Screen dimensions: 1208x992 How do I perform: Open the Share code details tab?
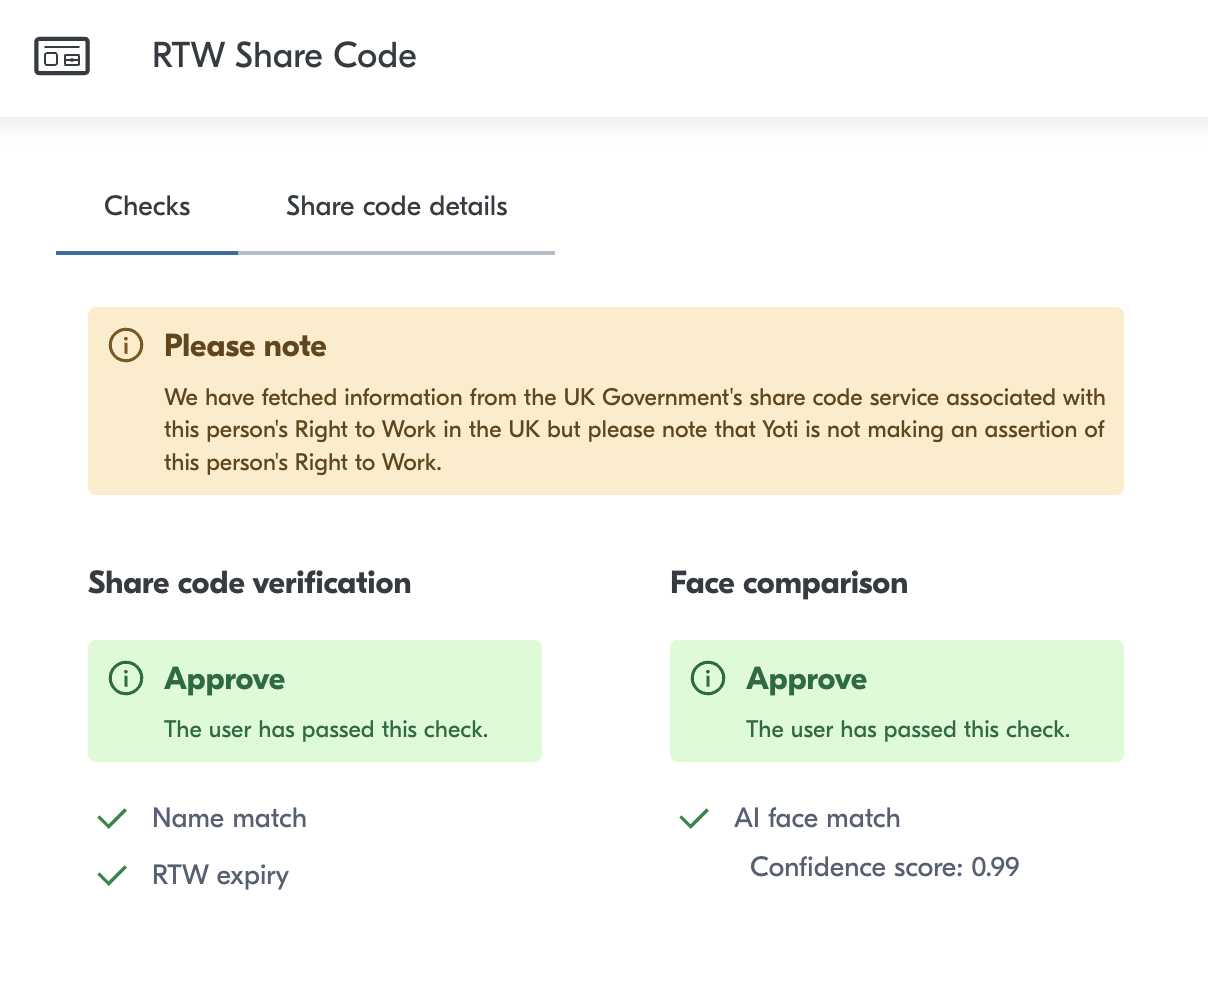396,207
